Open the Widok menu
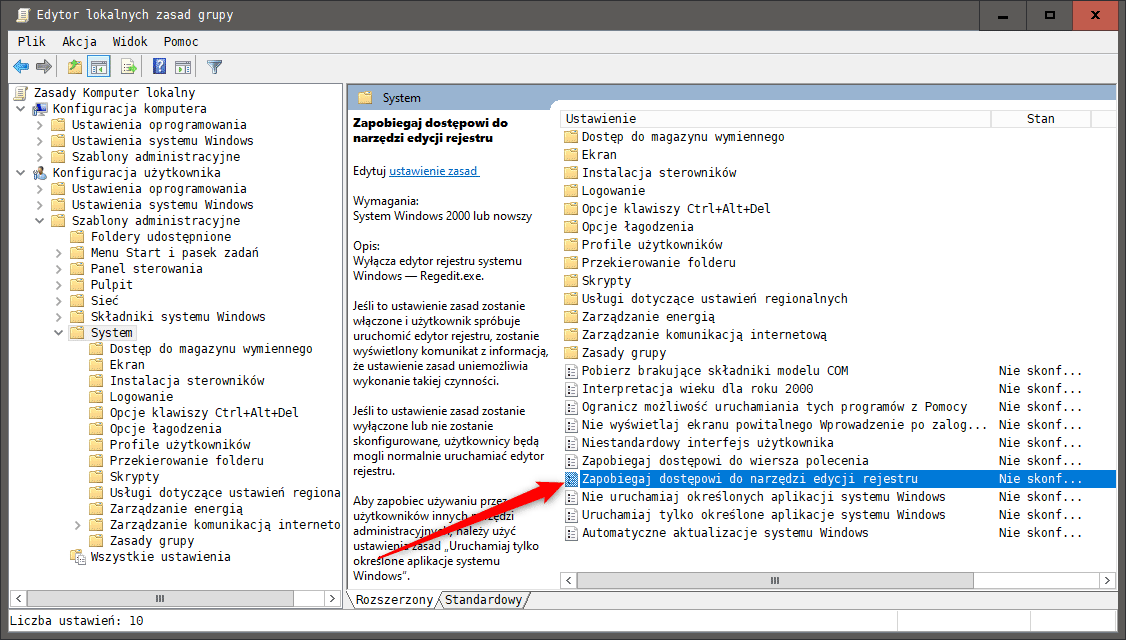Screen dimensions: 1126x640 coord(130,42)
